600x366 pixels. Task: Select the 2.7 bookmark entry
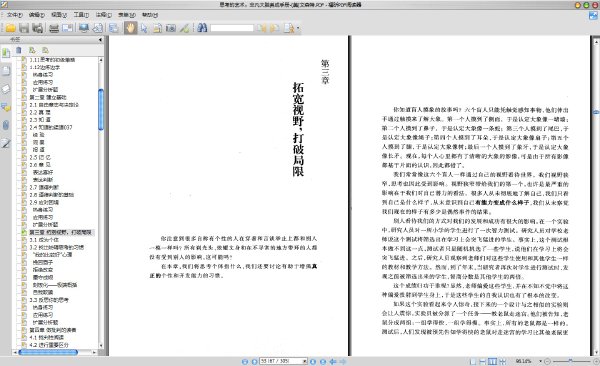(44, 187)
